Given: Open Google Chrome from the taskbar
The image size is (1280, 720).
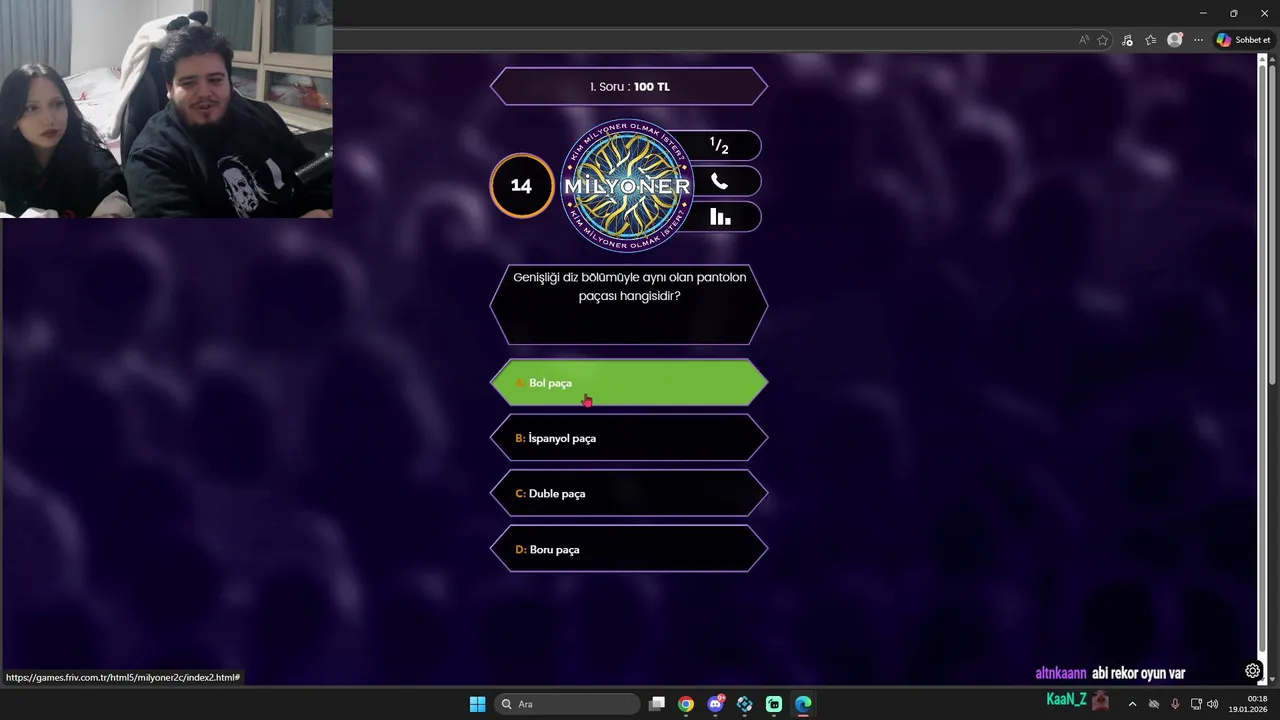Looking at the screenshot, I should pos(686,704).
